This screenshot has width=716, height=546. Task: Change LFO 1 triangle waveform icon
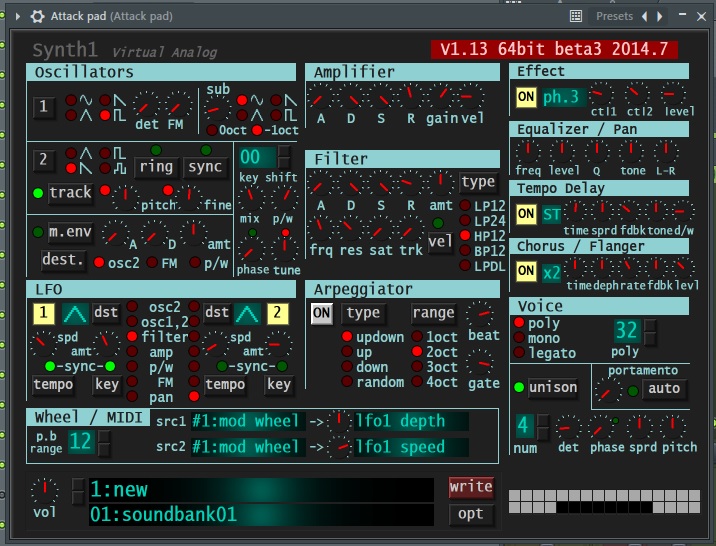[x=75, y=313]
